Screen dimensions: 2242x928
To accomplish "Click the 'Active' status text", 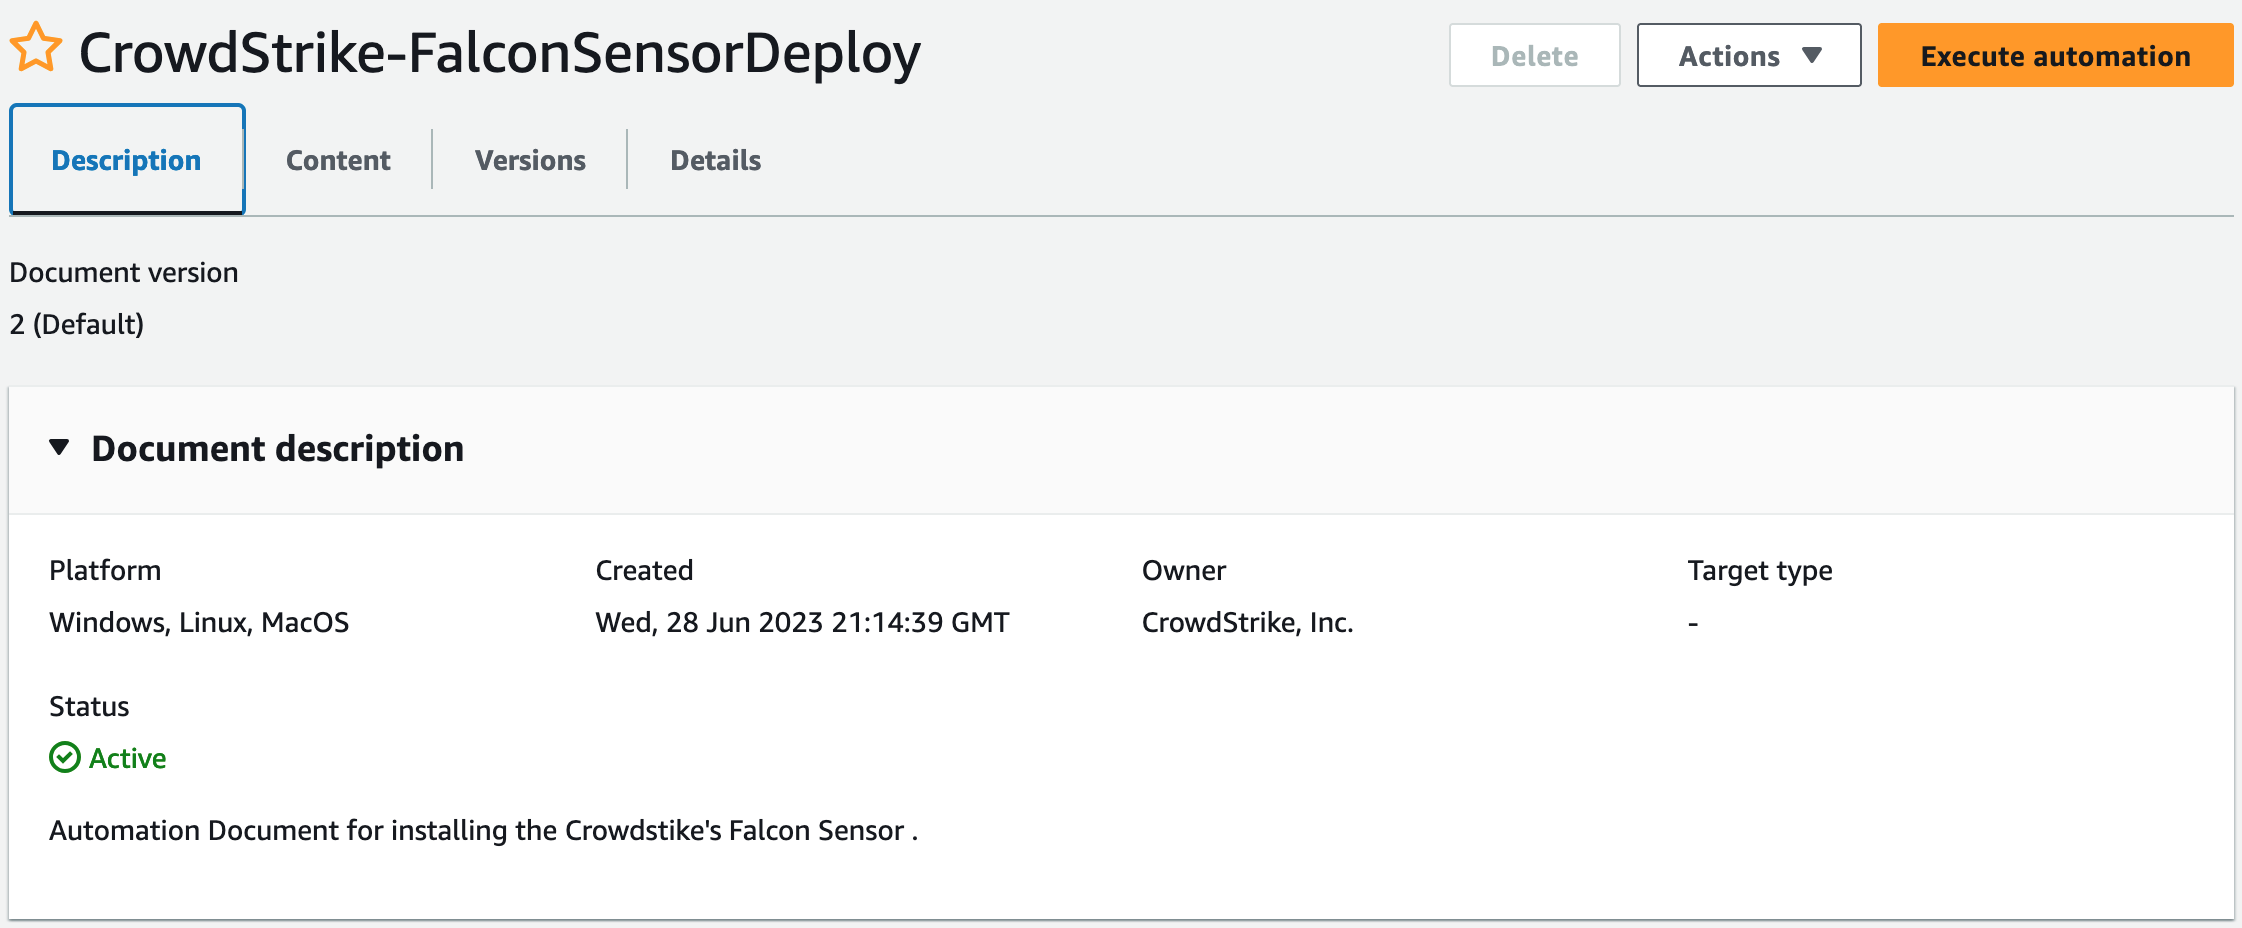I will [x=128, y=758].
